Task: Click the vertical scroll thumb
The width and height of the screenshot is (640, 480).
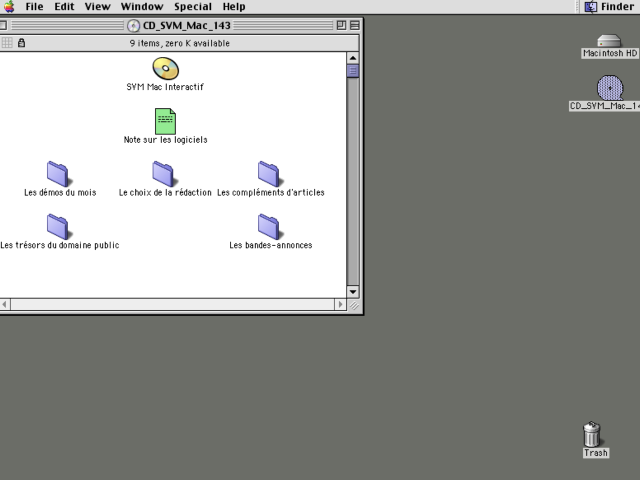Action: (353, 71)
